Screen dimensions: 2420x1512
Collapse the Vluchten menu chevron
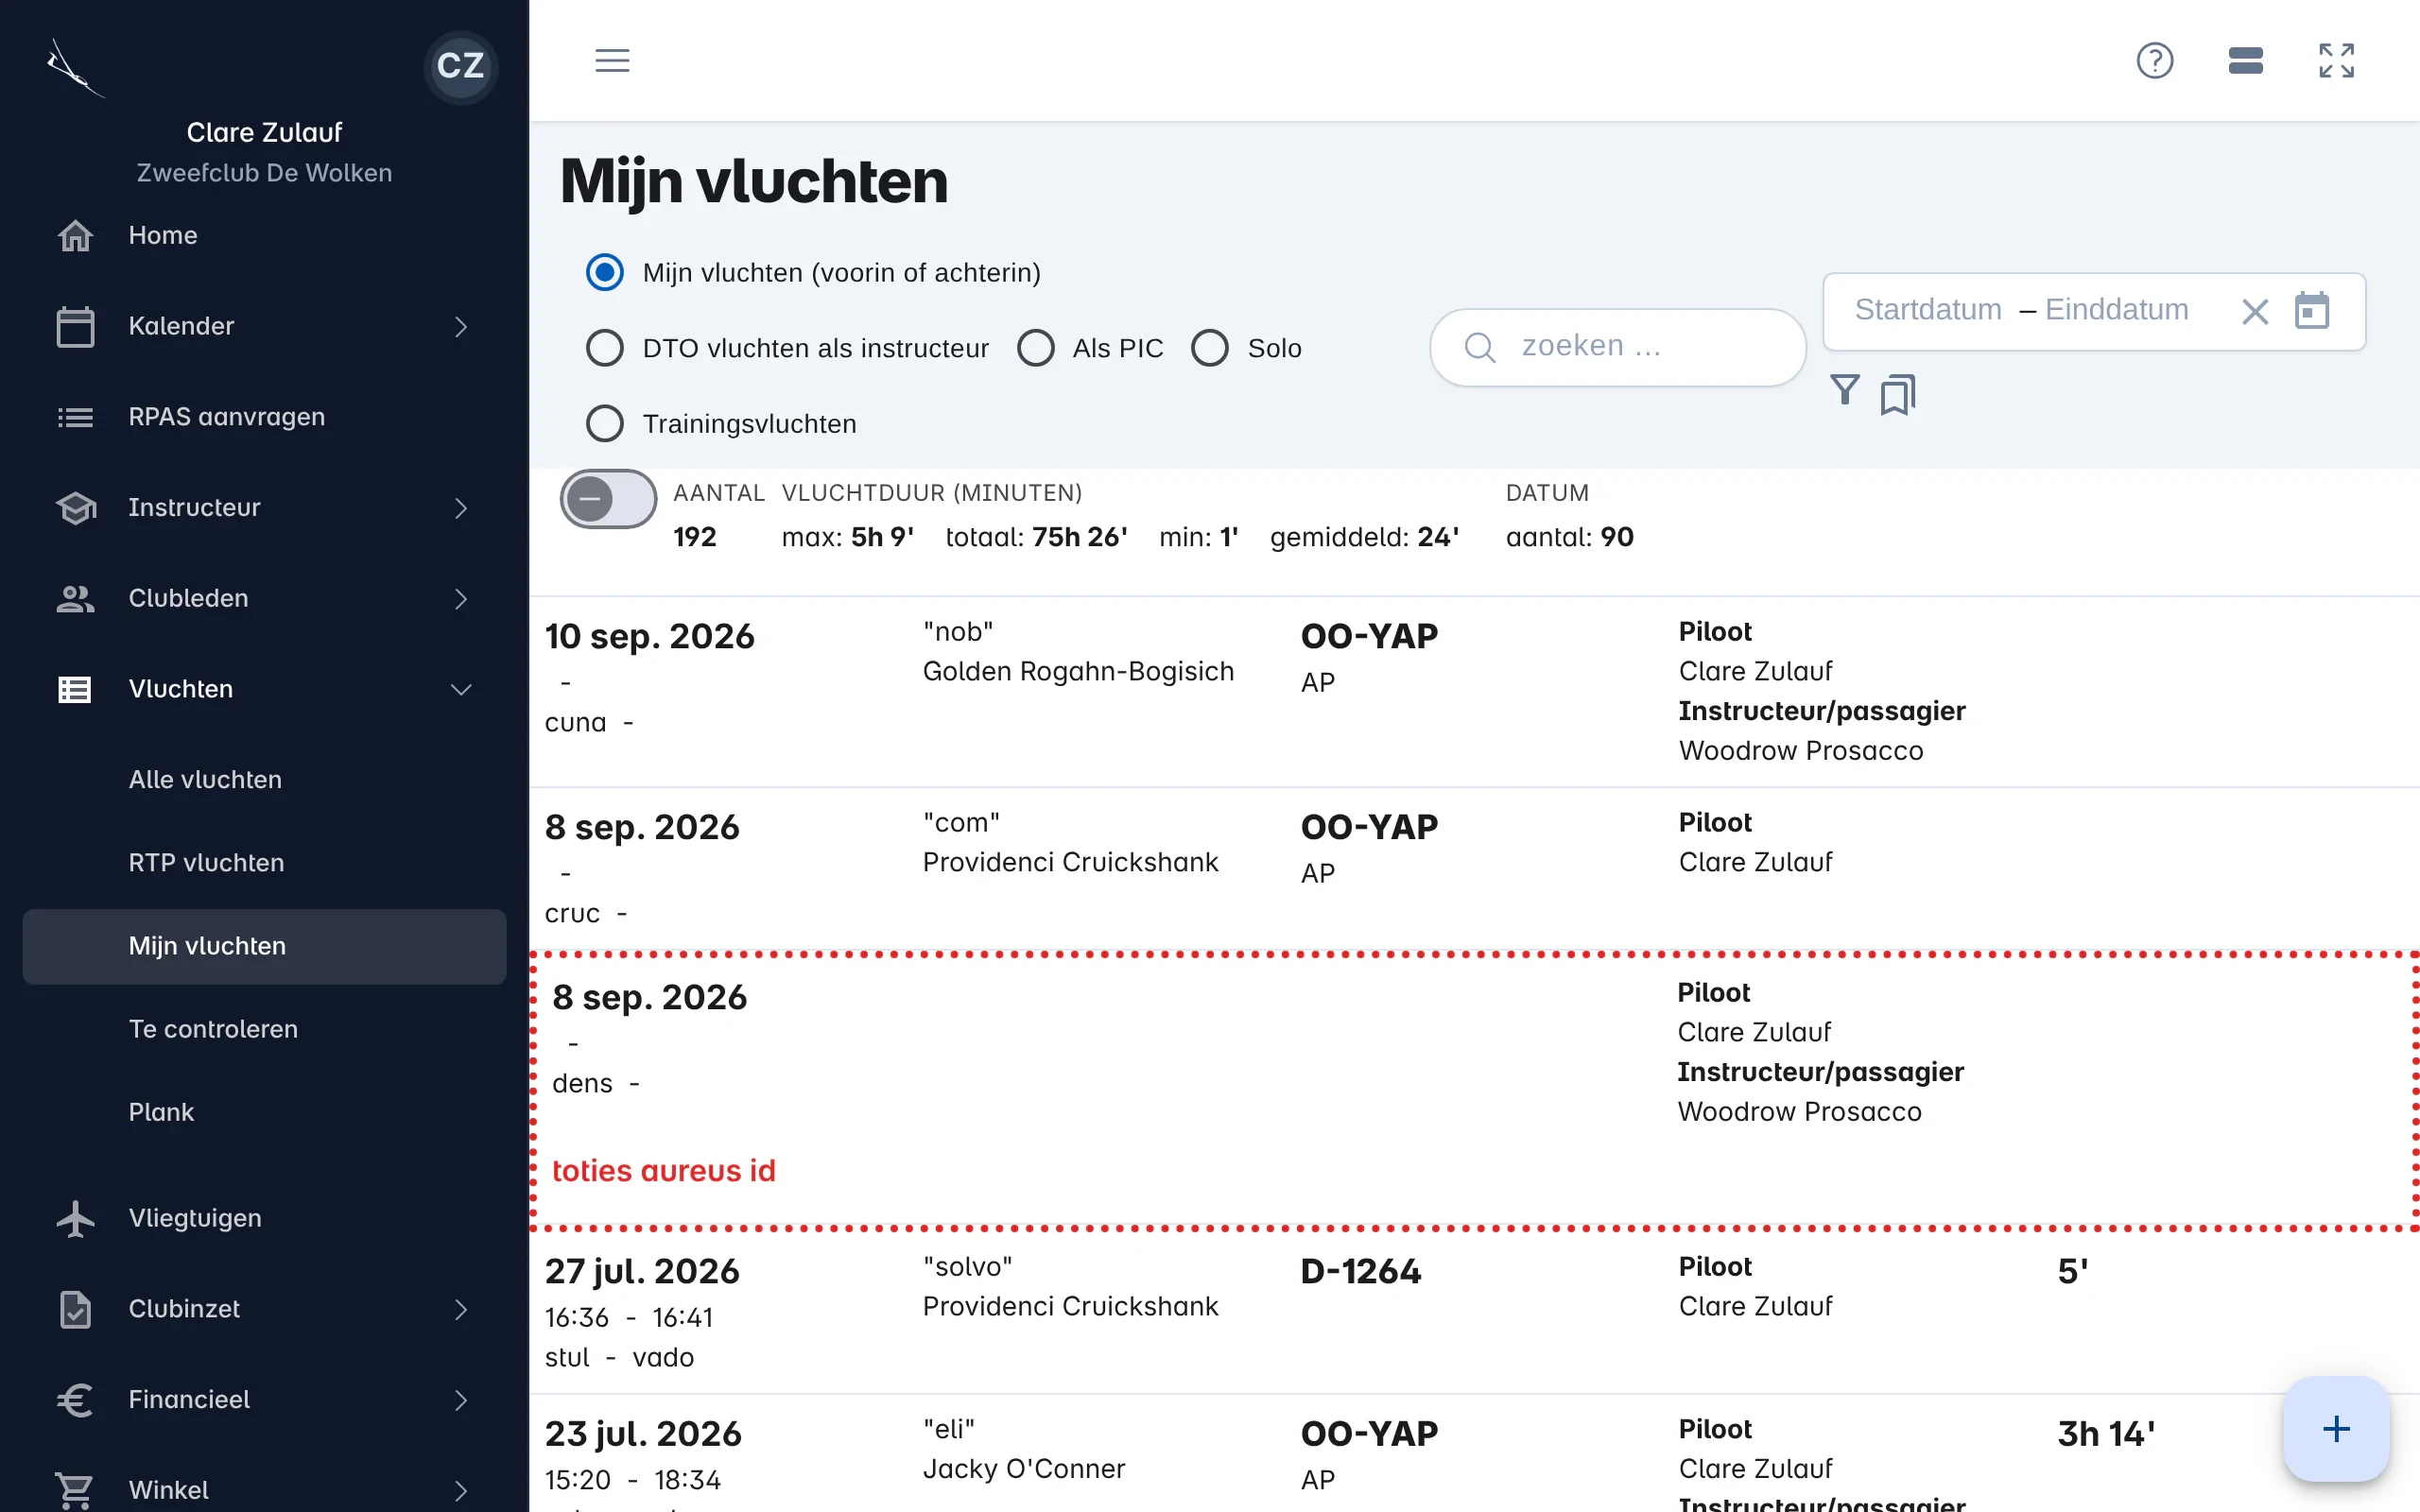[461, 690]
